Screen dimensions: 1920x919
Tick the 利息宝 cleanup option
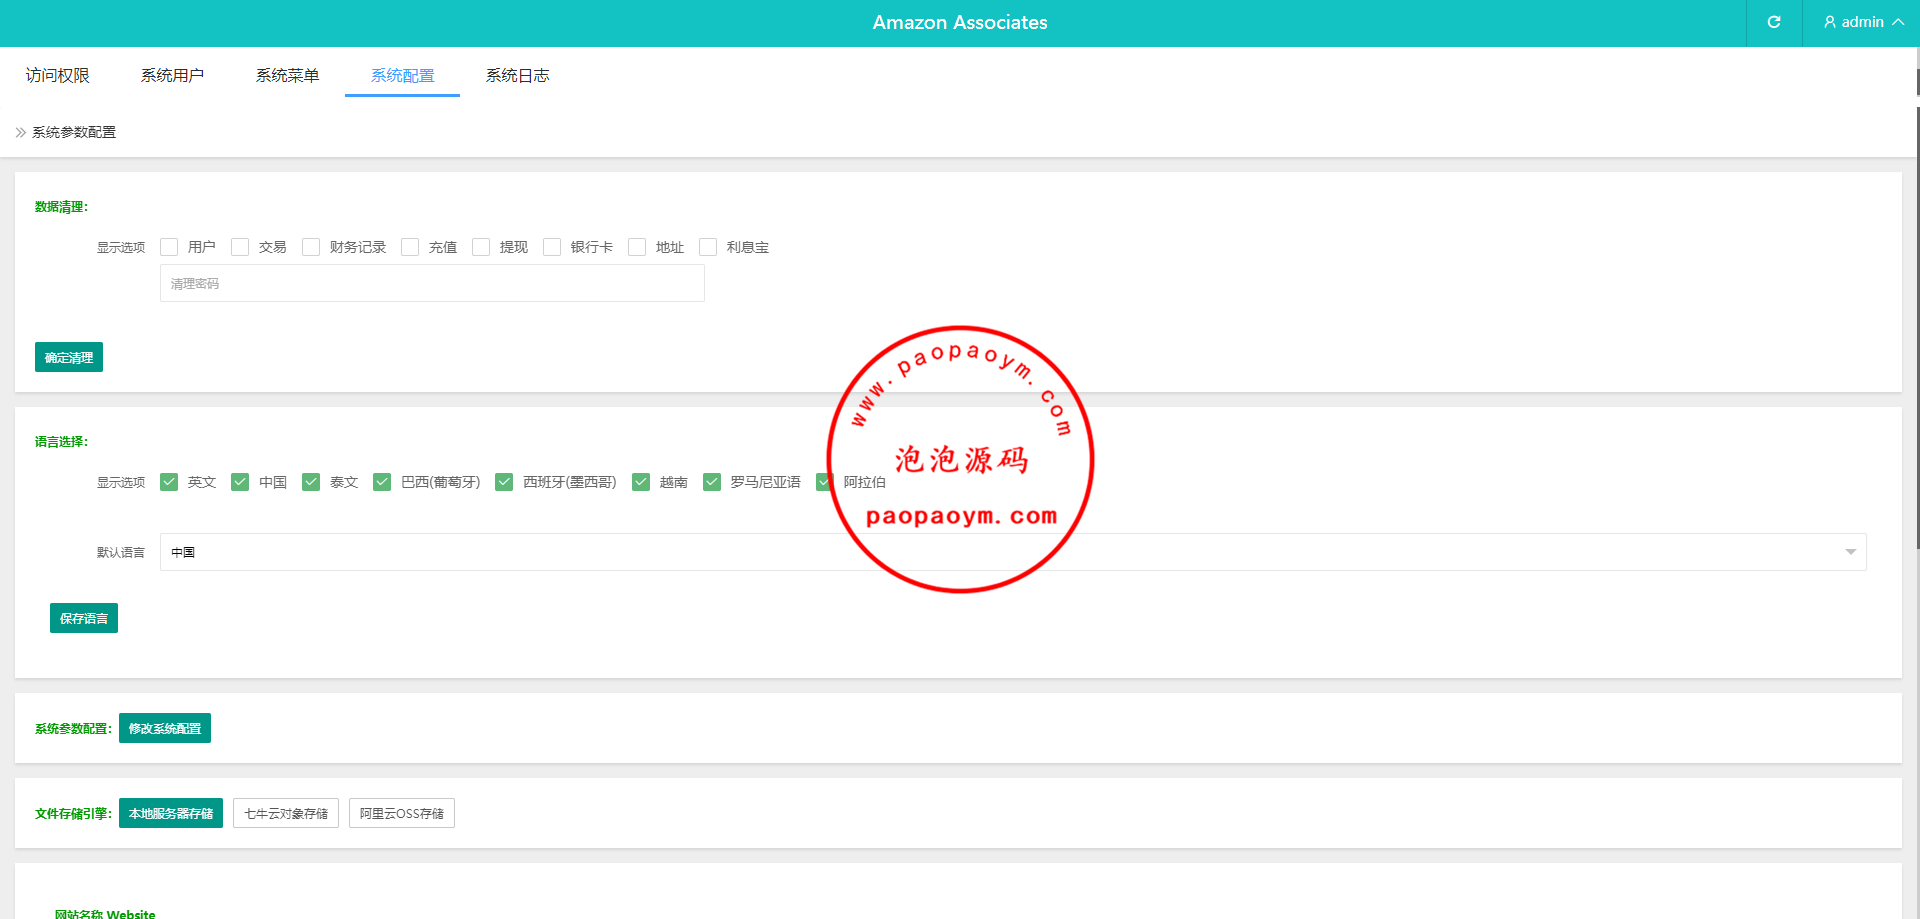click(708, 247)
